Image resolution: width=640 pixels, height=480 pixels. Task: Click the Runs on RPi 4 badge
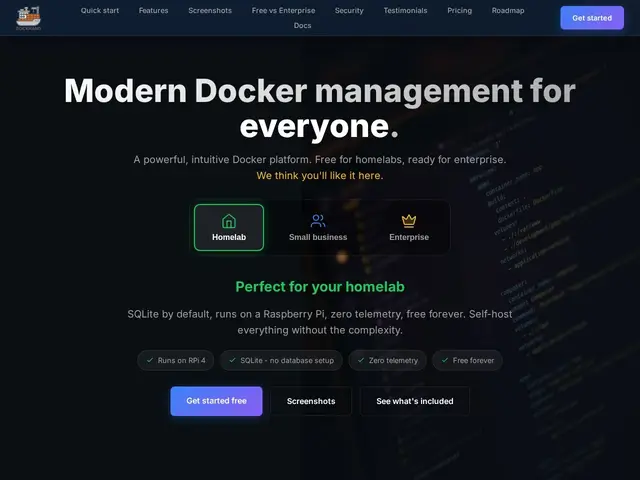(x=176, y=360)
